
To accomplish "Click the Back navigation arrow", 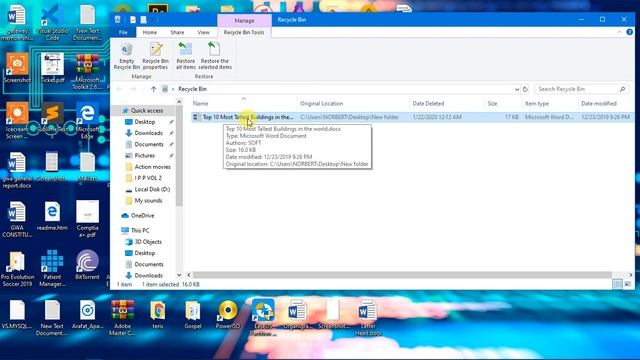I will (119, 89).
